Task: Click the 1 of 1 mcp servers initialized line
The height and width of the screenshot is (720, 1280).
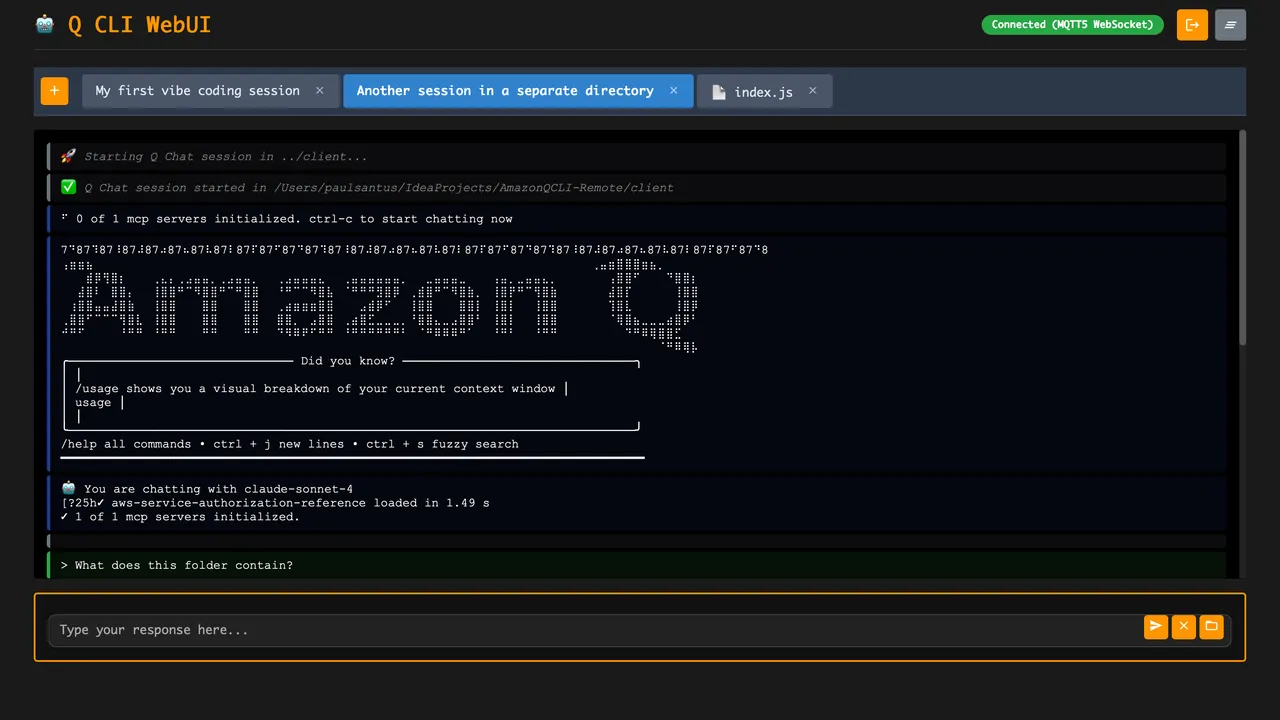Action: click(x=180, y=517)
